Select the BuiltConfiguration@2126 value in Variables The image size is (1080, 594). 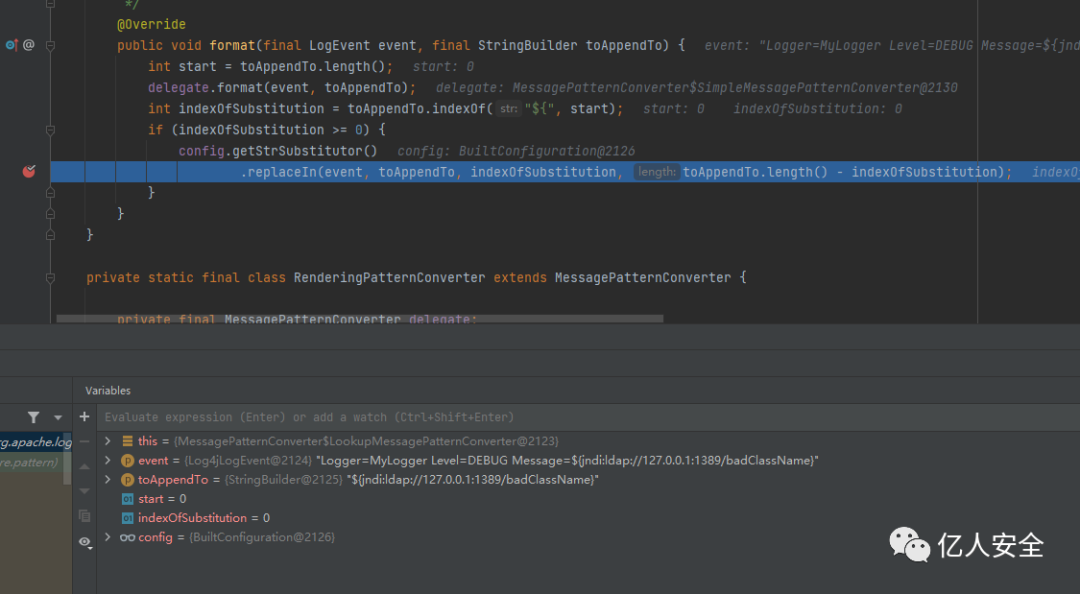pos(262,537)
